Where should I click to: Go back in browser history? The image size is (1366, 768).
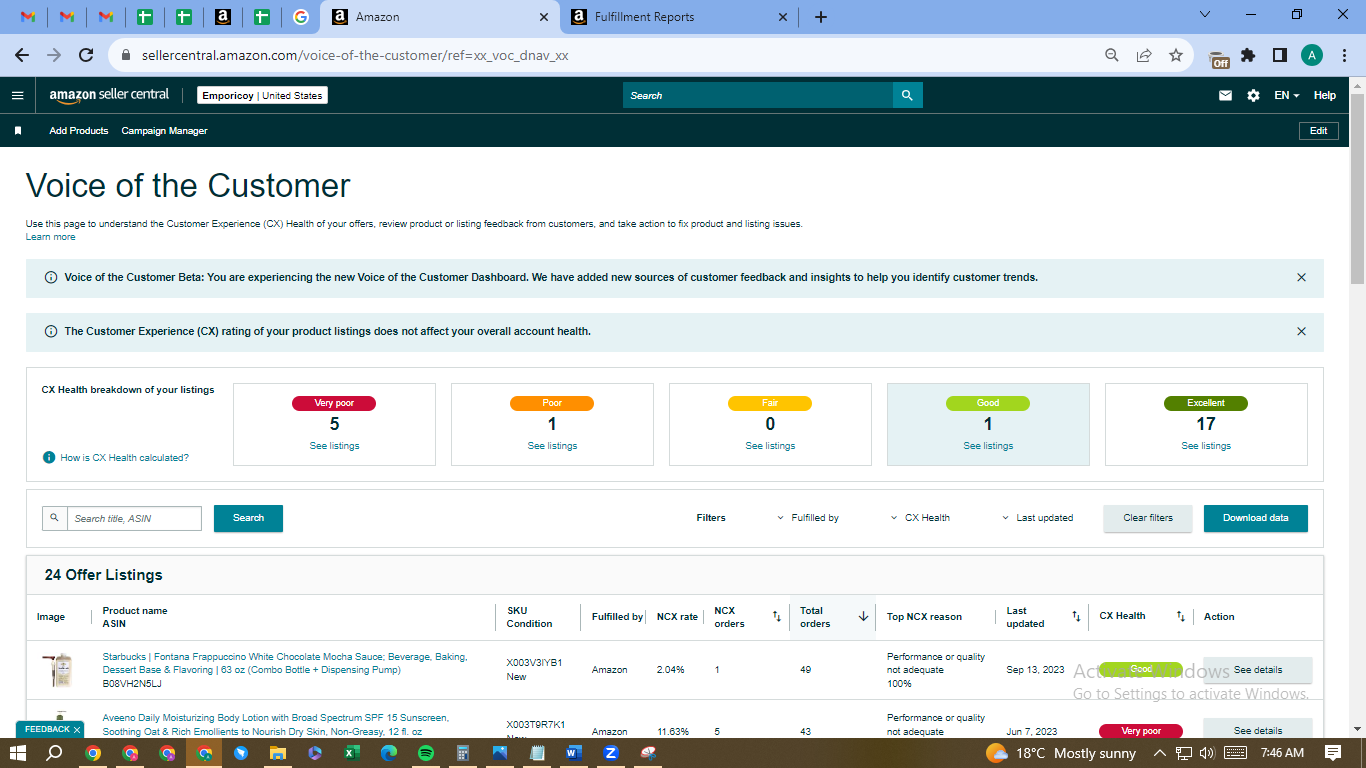pyautogui.click(x=22, y=55)
